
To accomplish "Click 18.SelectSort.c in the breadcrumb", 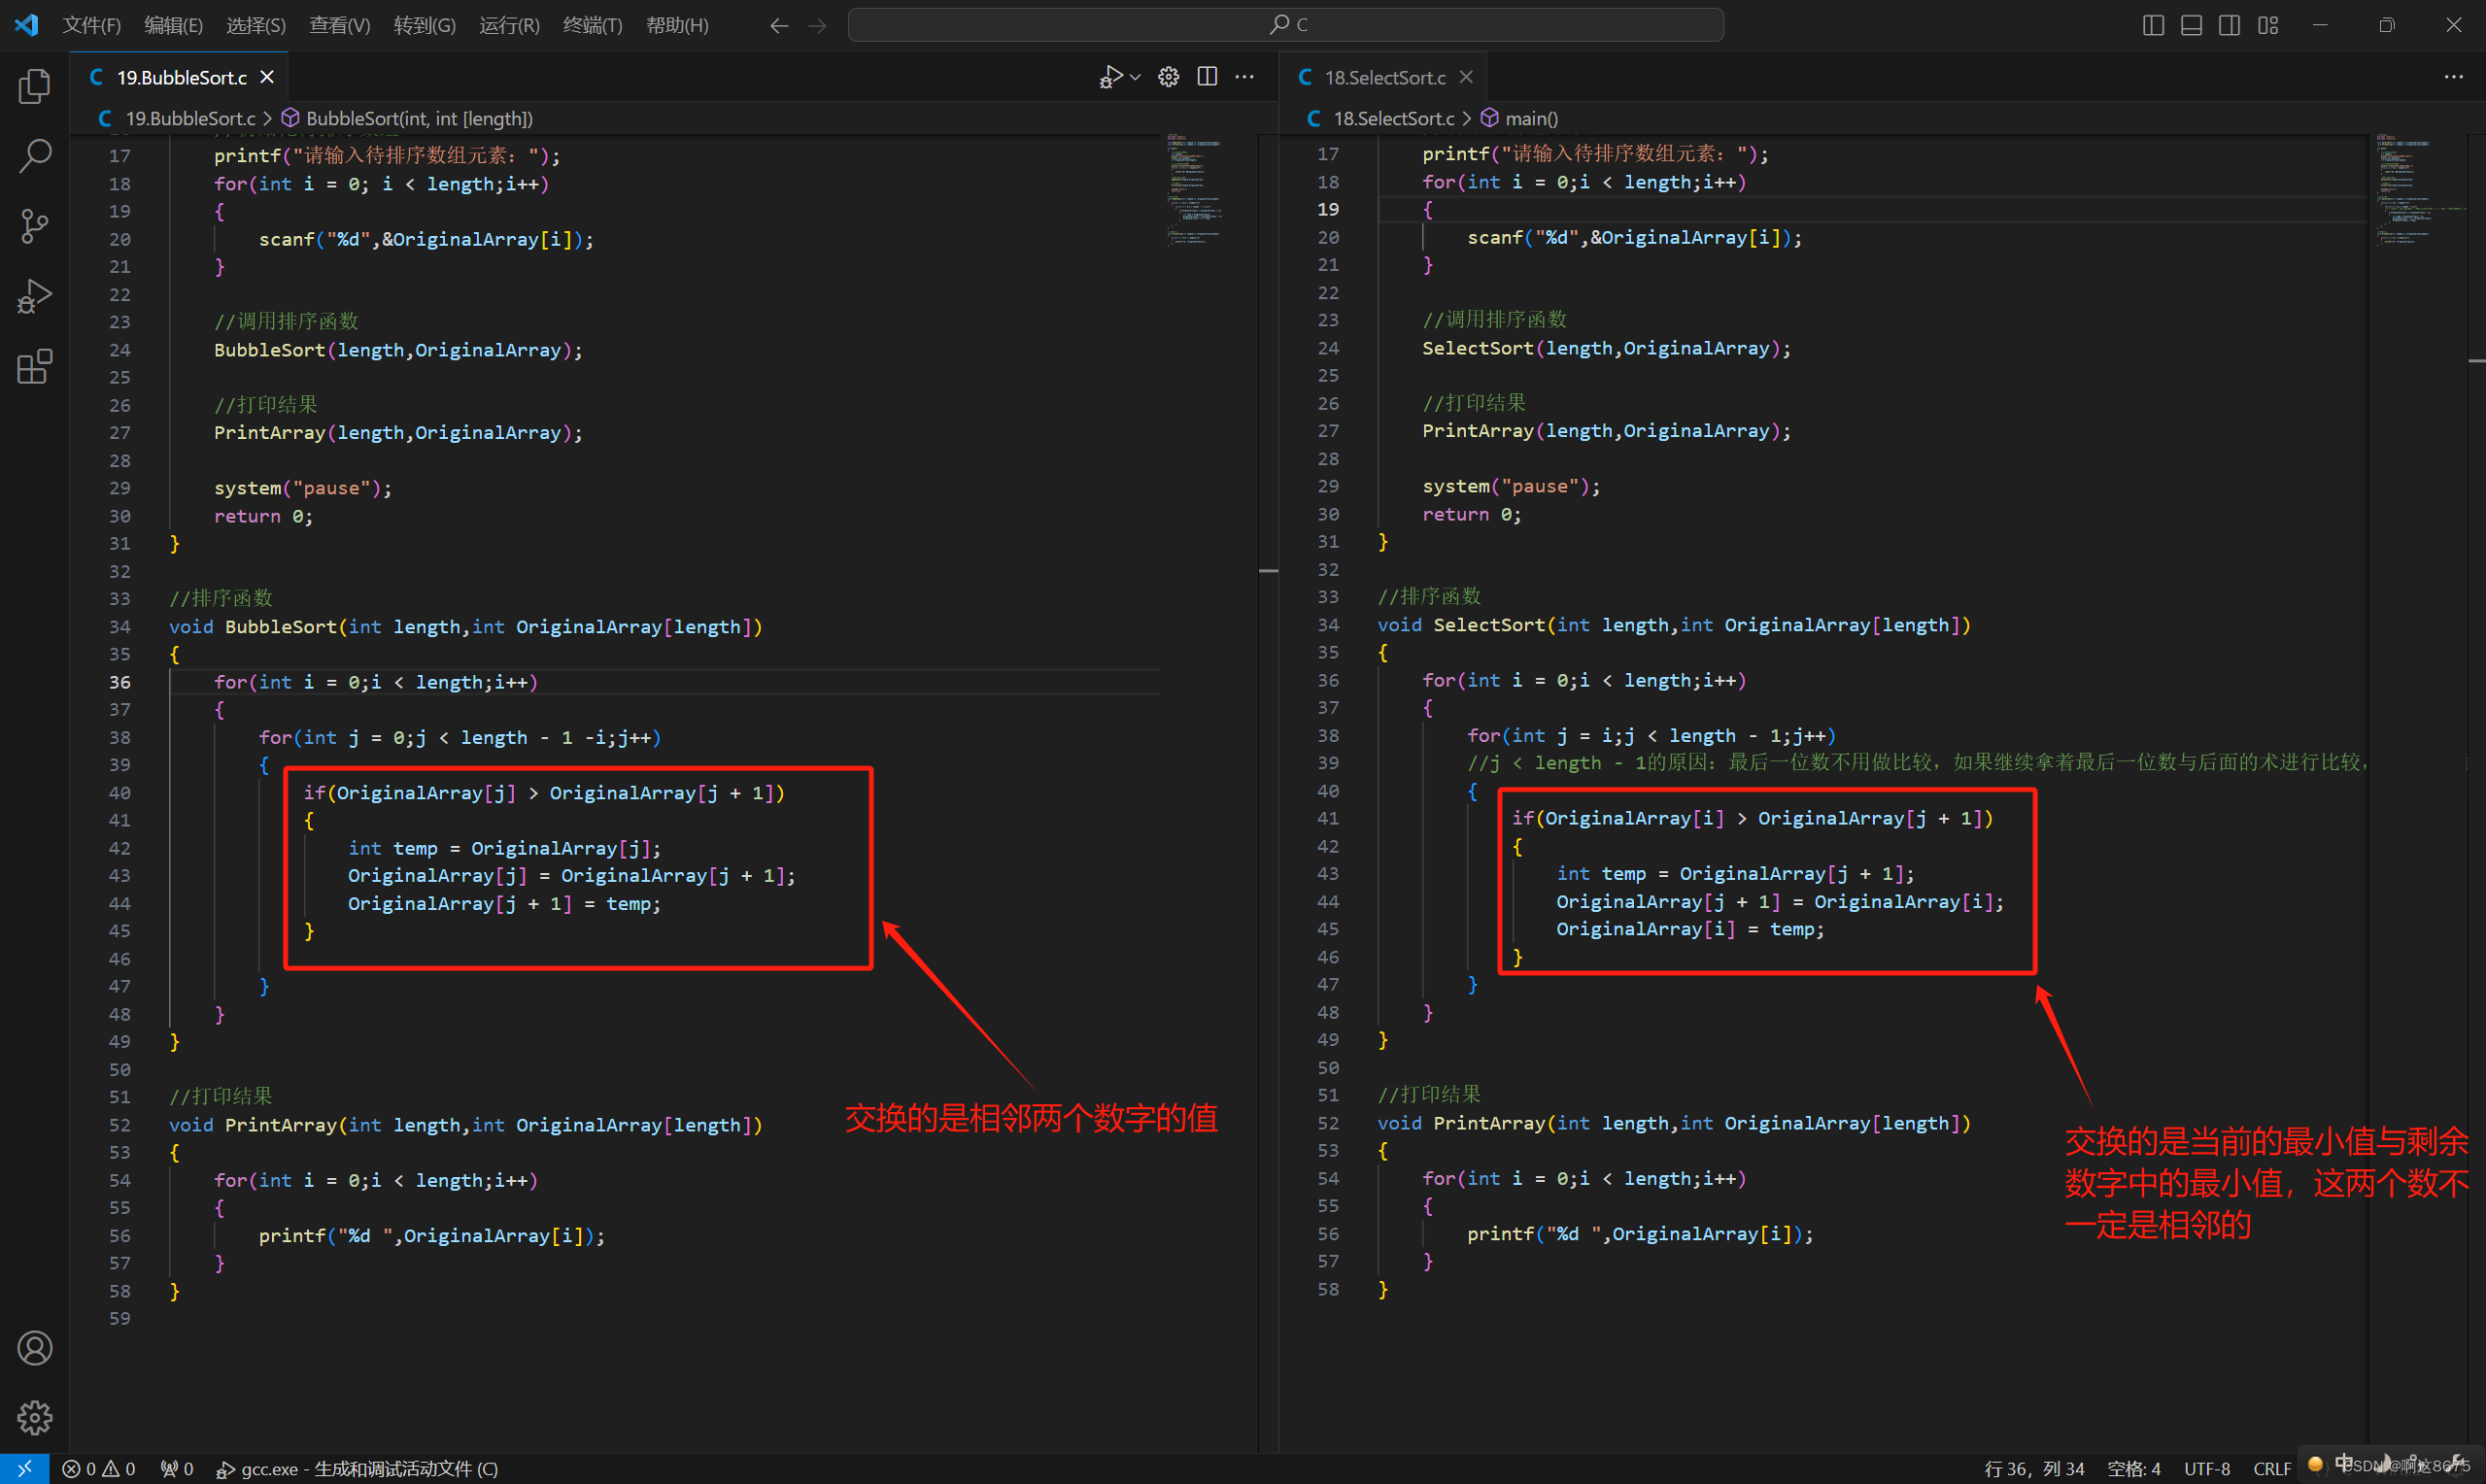I will point(1394,118).
